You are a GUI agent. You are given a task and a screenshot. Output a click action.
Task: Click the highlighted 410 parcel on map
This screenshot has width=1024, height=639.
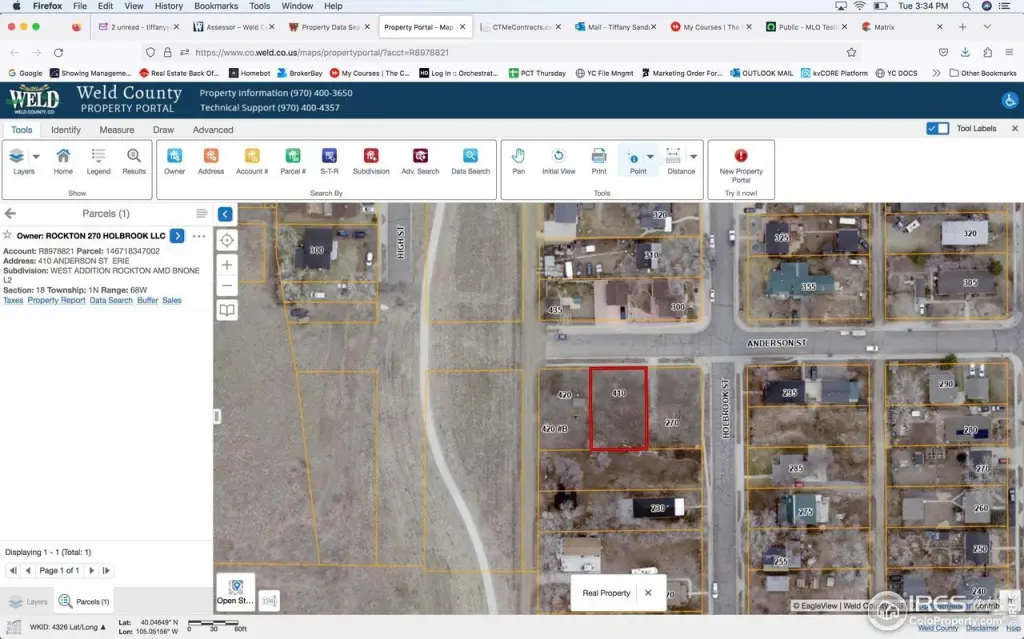(x=618, y=418)
